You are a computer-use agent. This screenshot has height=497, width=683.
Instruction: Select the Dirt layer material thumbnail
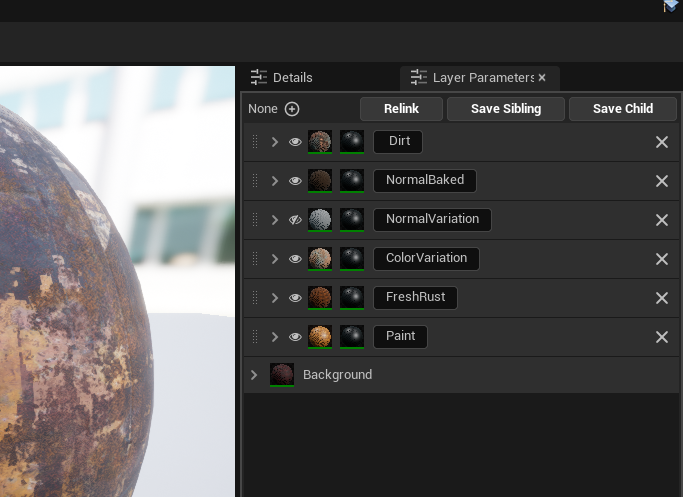pyautogui.click(x=320, y=142)
